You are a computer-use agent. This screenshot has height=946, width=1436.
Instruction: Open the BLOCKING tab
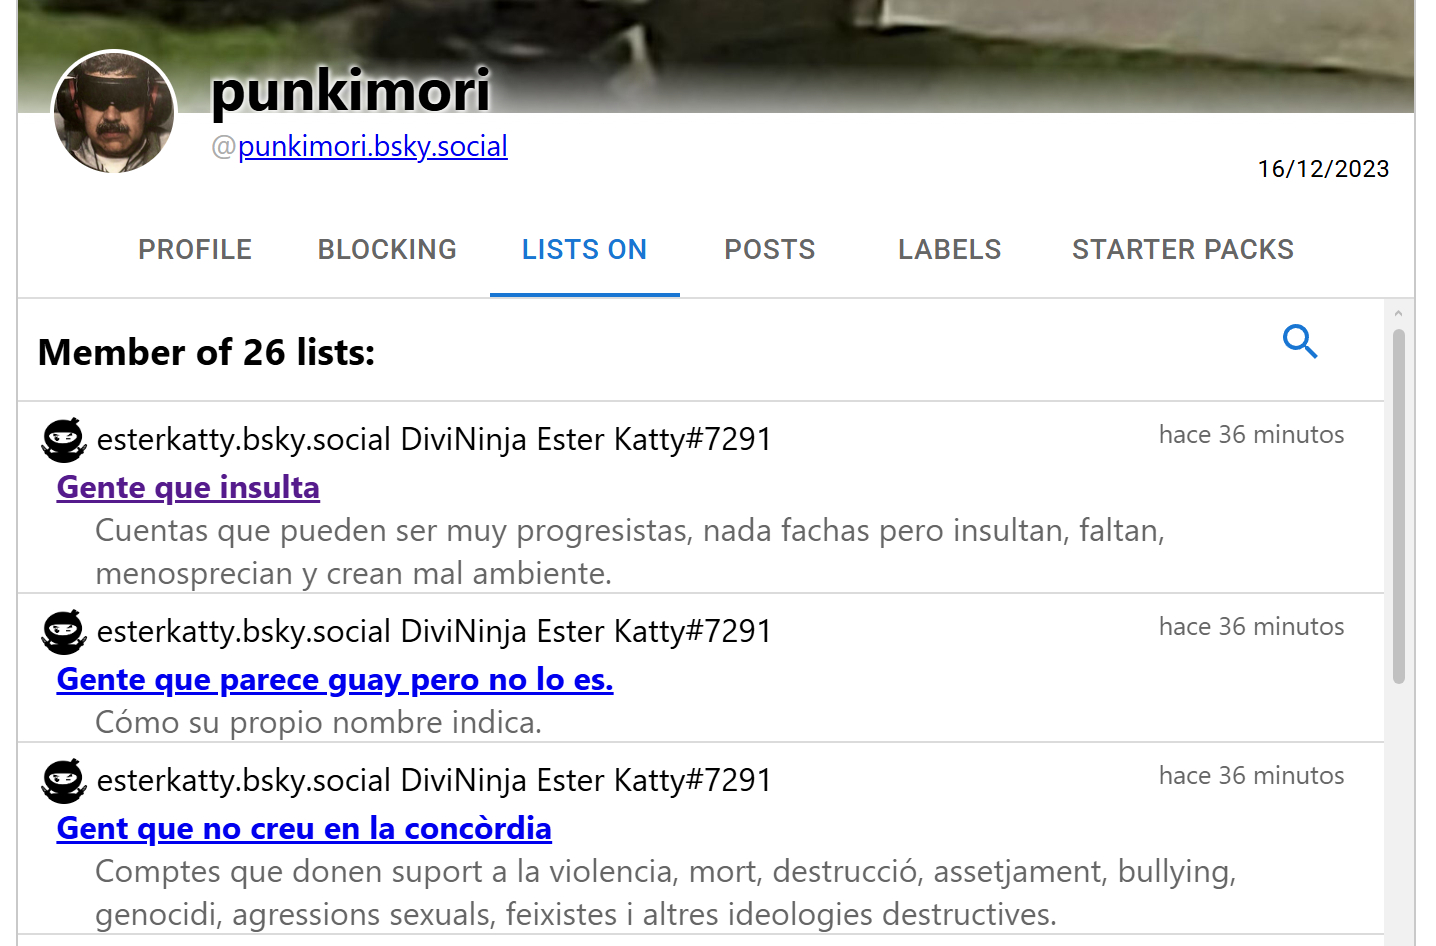coord(387,250)
